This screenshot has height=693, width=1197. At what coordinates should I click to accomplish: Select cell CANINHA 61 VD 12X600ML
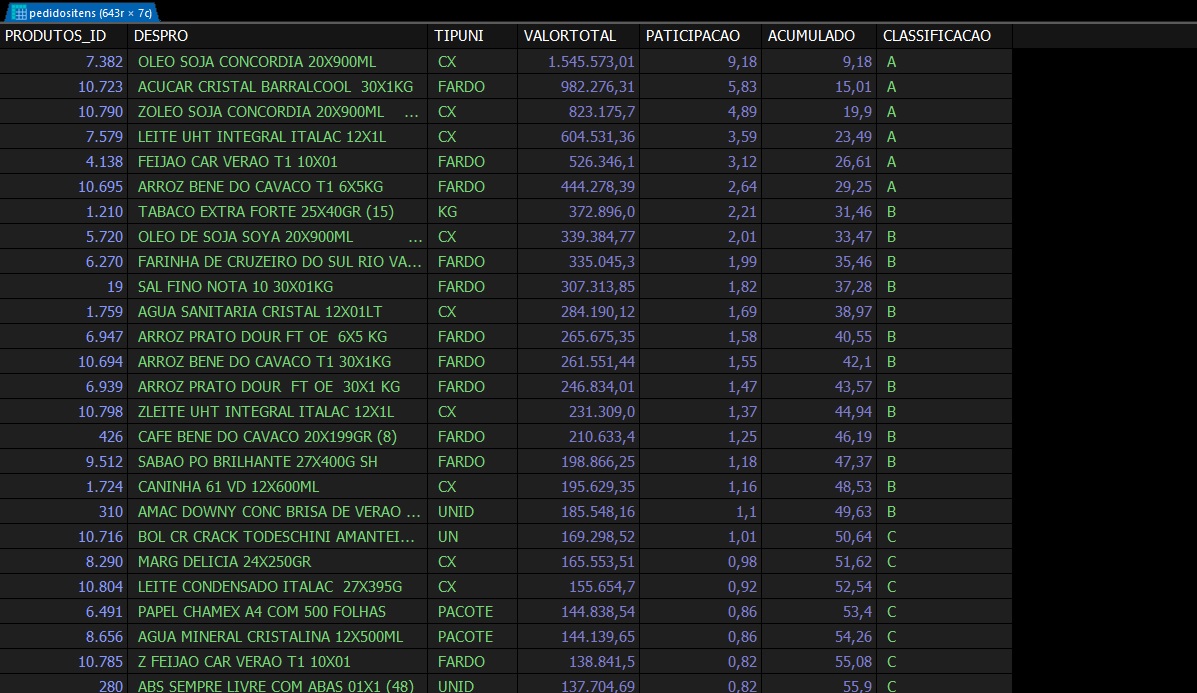pyautogui.click(x=278, y=487)
